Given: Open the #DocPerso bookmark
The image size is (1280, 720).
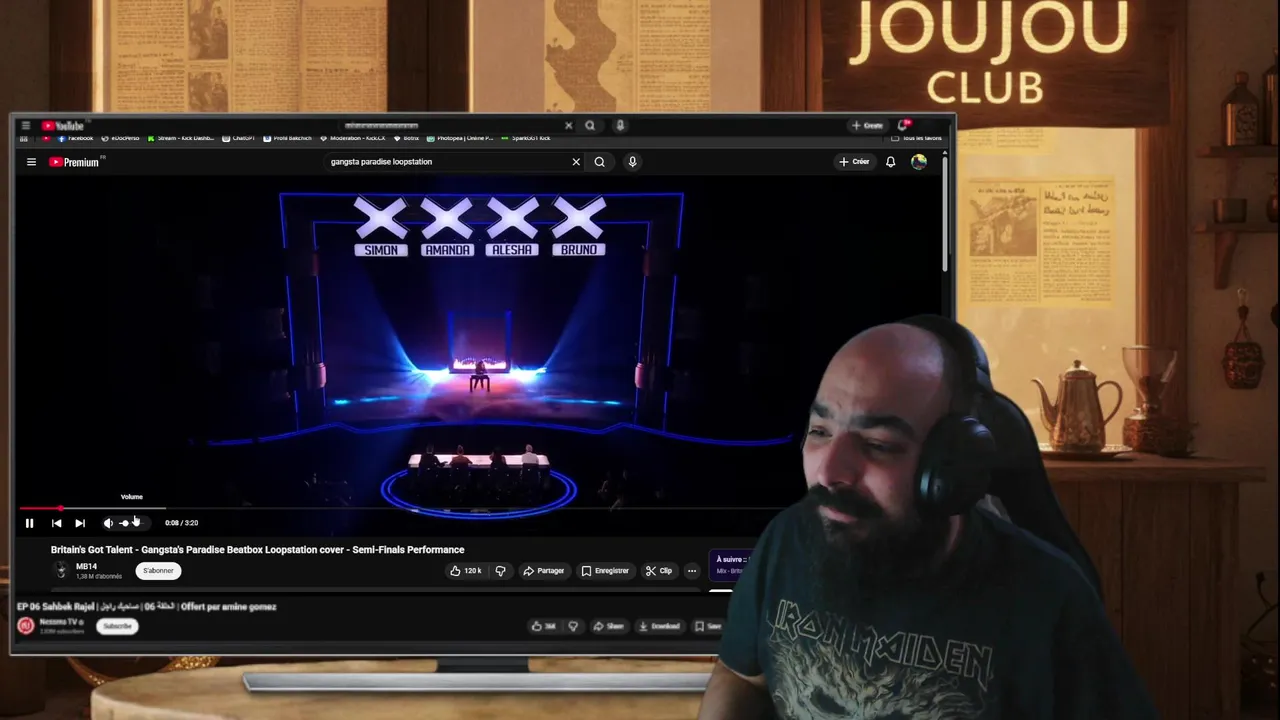Looking at the screenshot, I should [121, 138].
